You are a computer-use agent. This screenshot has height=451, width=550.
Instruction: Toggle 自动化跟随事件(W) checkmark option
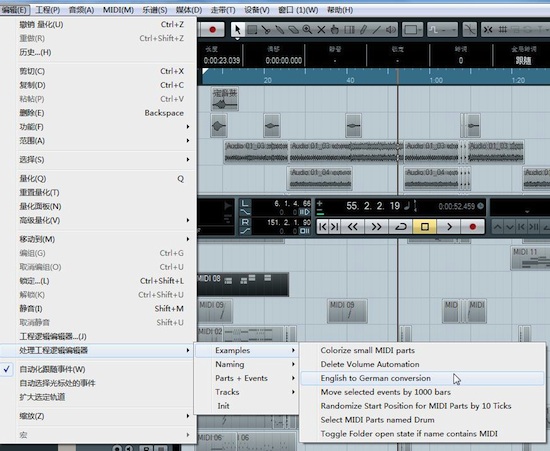[x=52, y=369]
